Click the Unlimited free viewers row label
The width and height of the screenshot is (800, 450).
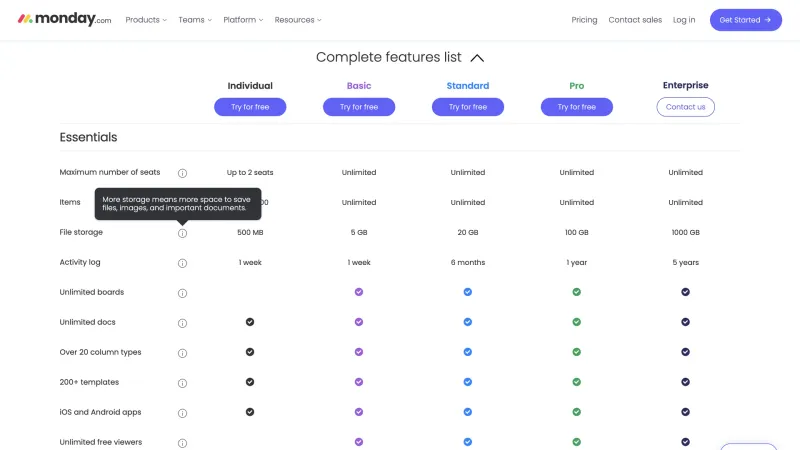[x=101, y=442]
